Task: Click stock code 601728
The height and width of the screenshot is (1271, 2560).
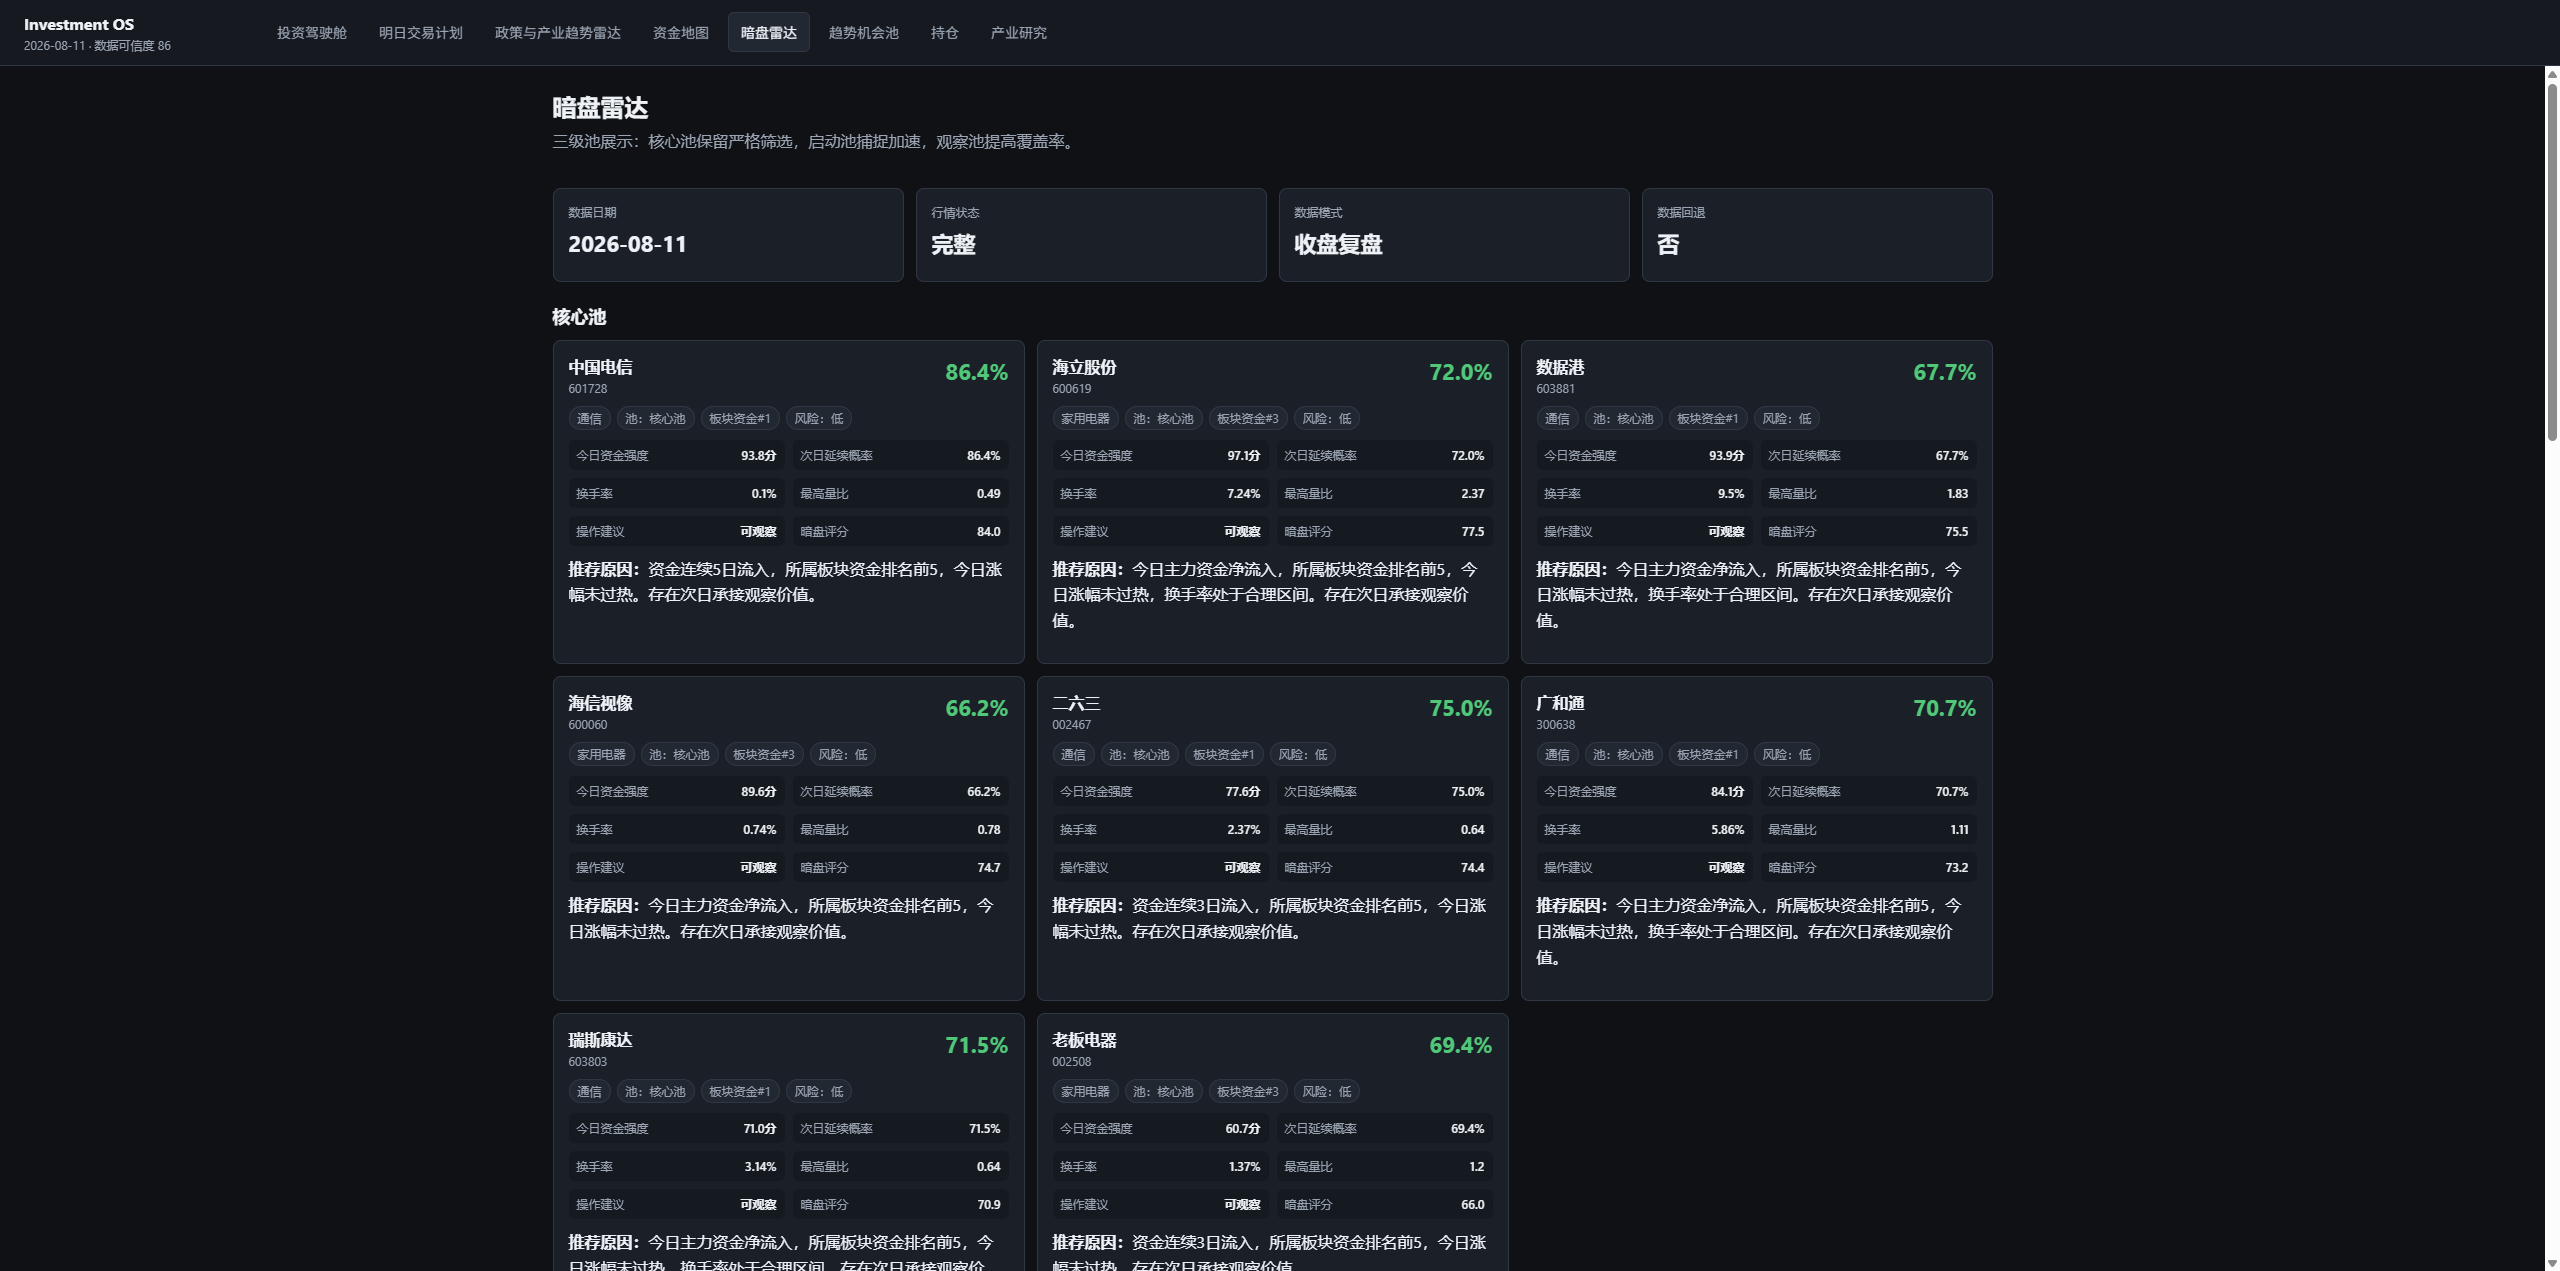Action: [x=588, y=389]
